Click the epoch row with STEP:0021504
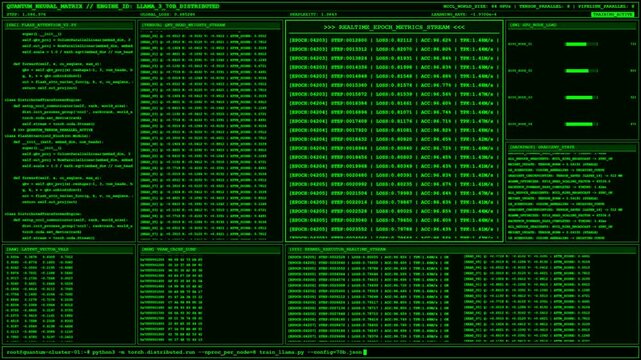 pos(394,193)
